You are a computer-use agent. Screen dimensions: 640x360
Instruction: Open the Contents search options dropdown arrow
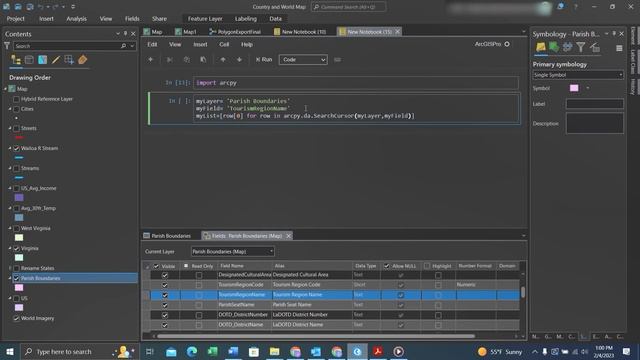[132, 46]
